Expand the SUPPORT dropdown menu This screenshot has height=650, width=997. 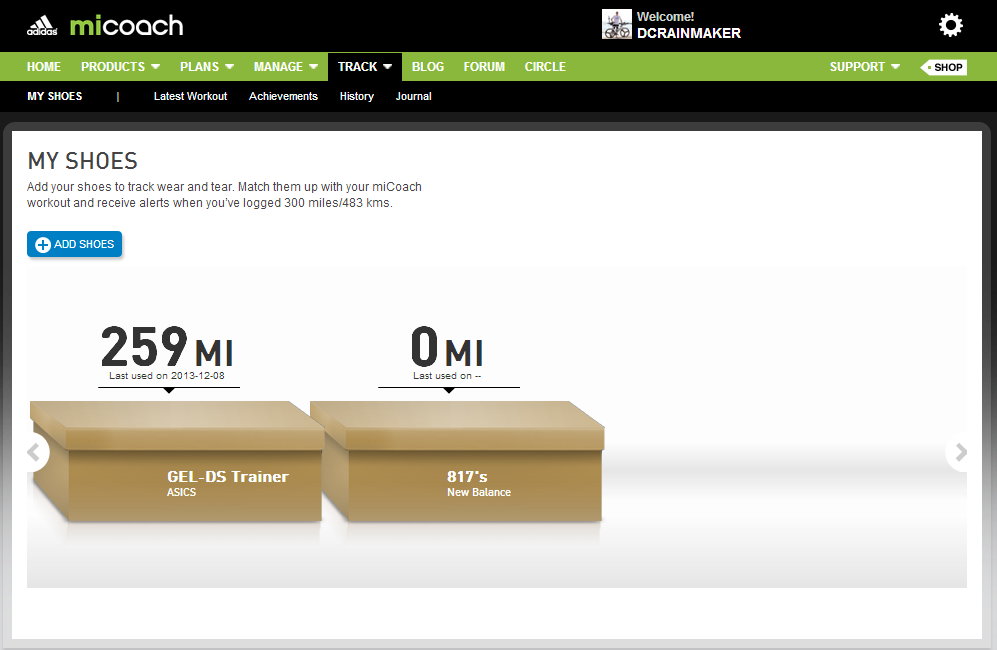865,67
